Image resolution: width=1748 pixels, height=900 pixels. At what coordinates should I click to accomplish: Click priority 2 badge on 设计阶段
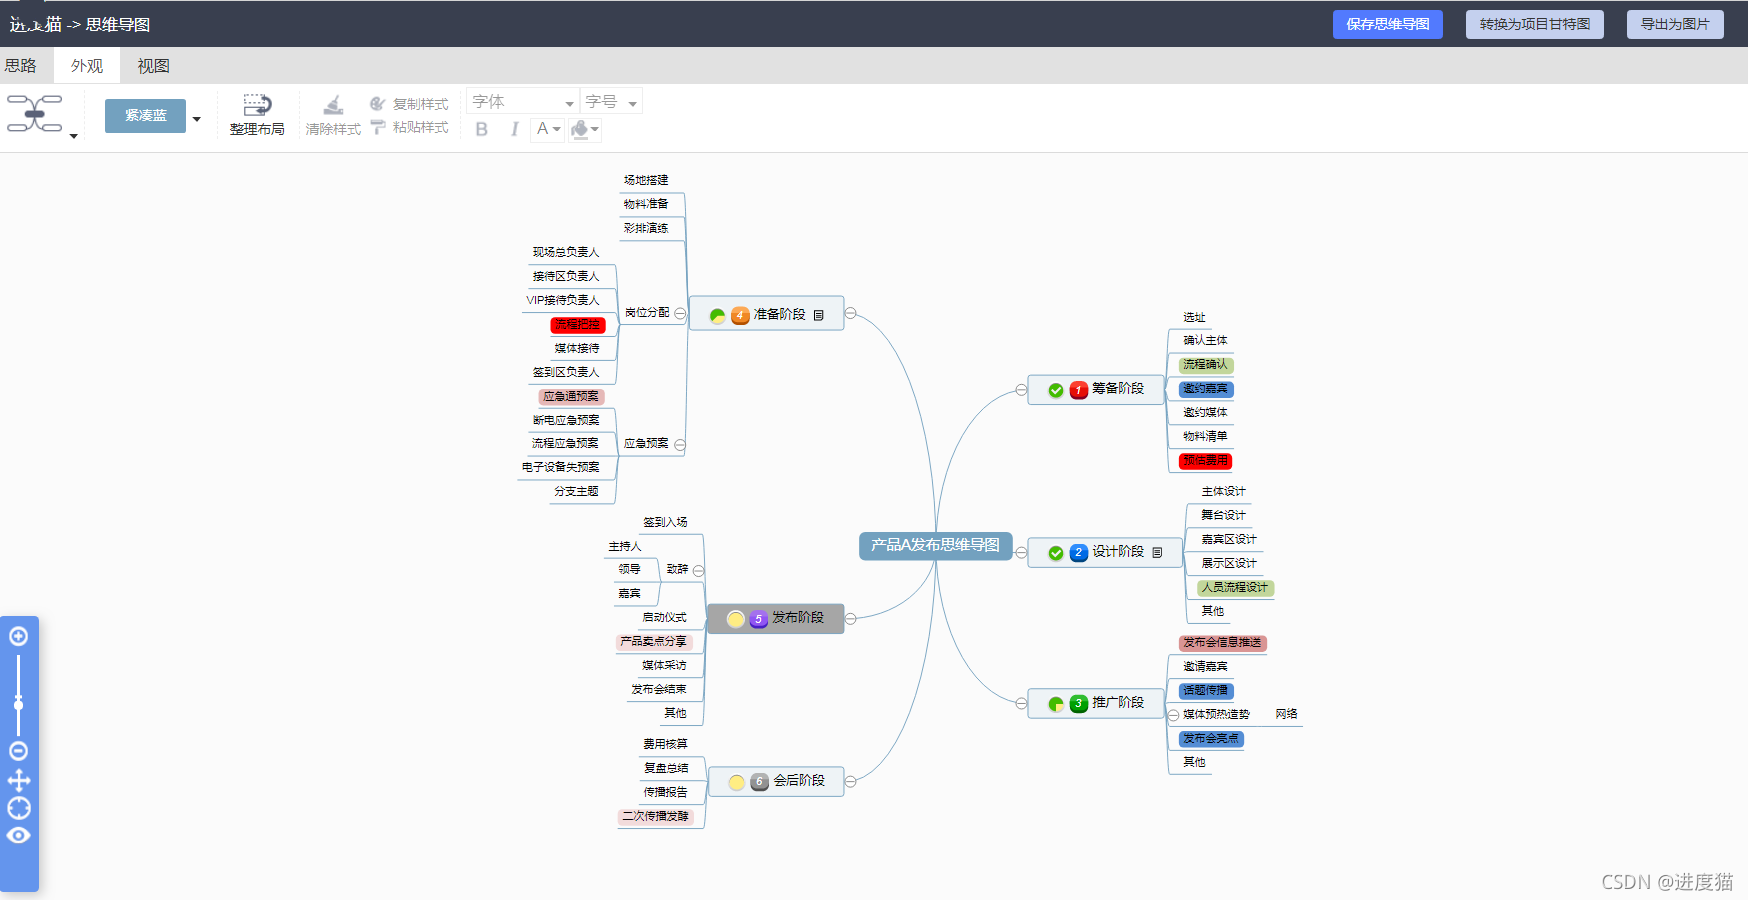(1078, 553)
